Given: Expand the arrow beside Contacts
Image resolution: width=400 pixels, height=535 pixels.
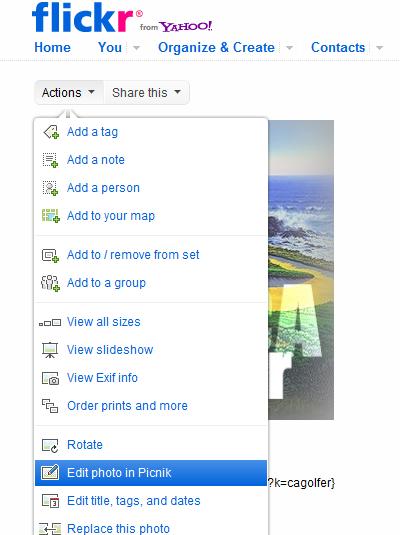Looking at the screenshot, I should [x=379, y=47].
